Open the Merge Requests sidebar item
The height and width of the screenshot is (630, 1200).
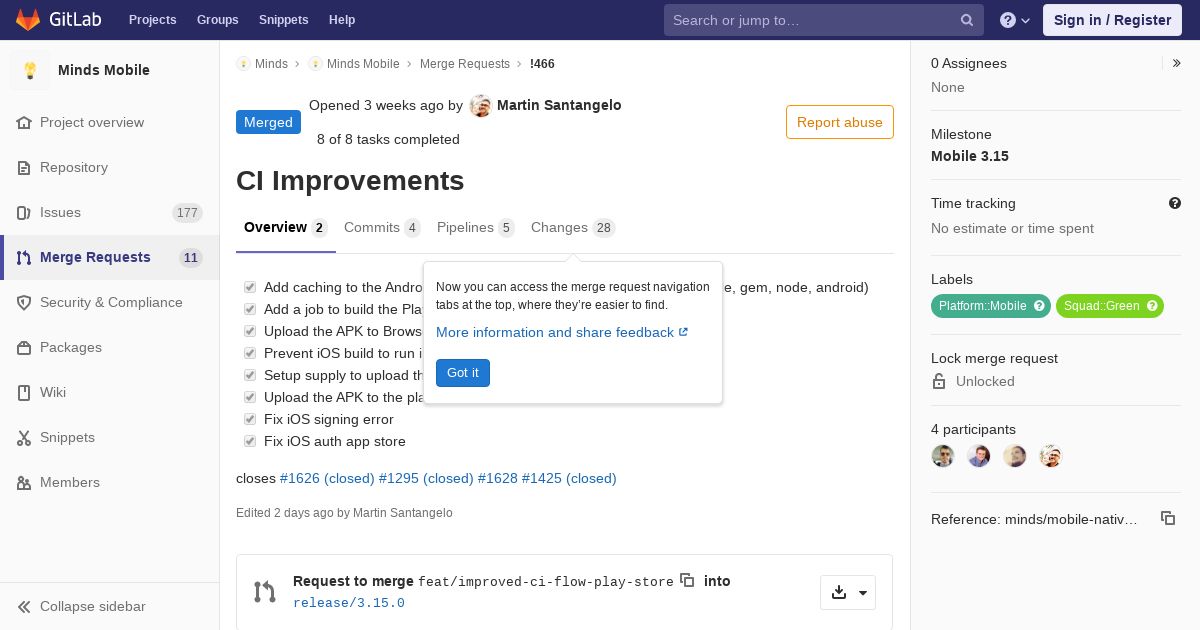click(x=110, y=257)
